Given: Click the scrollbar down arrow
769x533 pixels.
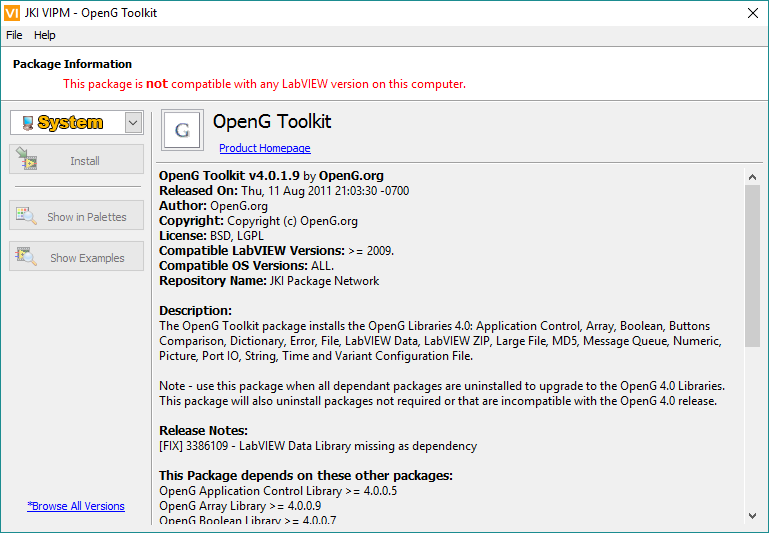Looking at the screenshot, I should point(752,515).
